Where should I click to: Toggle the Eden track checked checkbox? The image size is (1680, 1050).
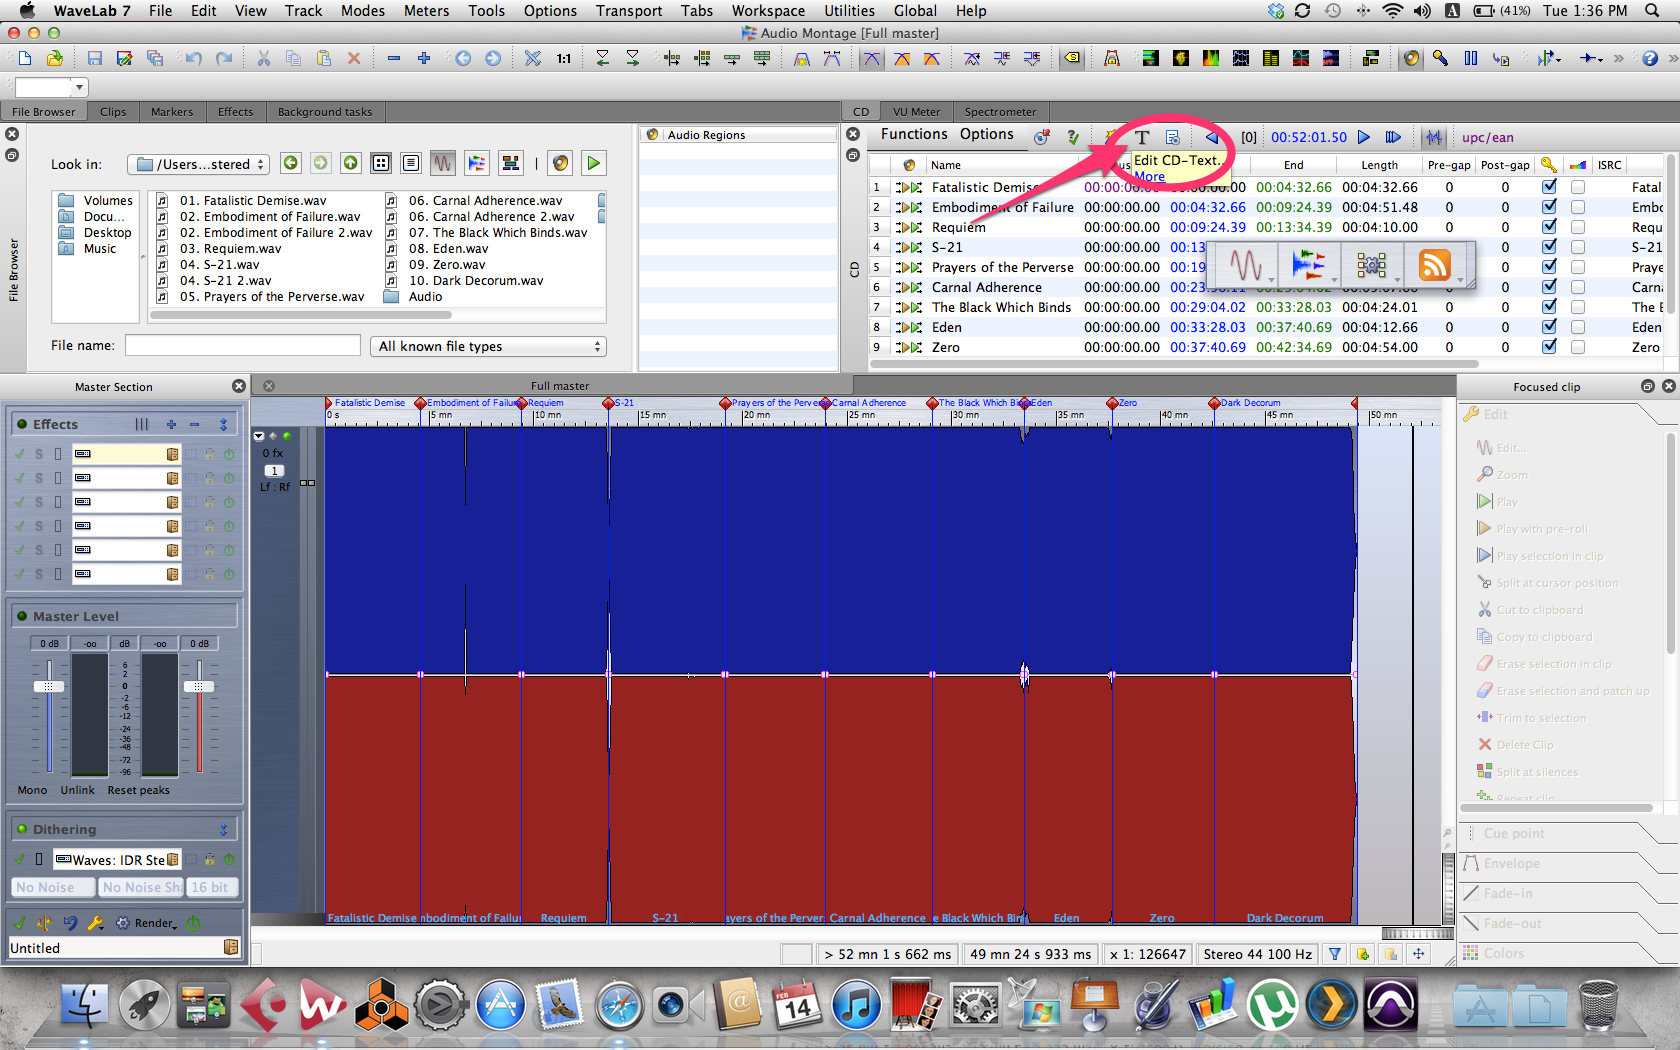(1549, 327)
